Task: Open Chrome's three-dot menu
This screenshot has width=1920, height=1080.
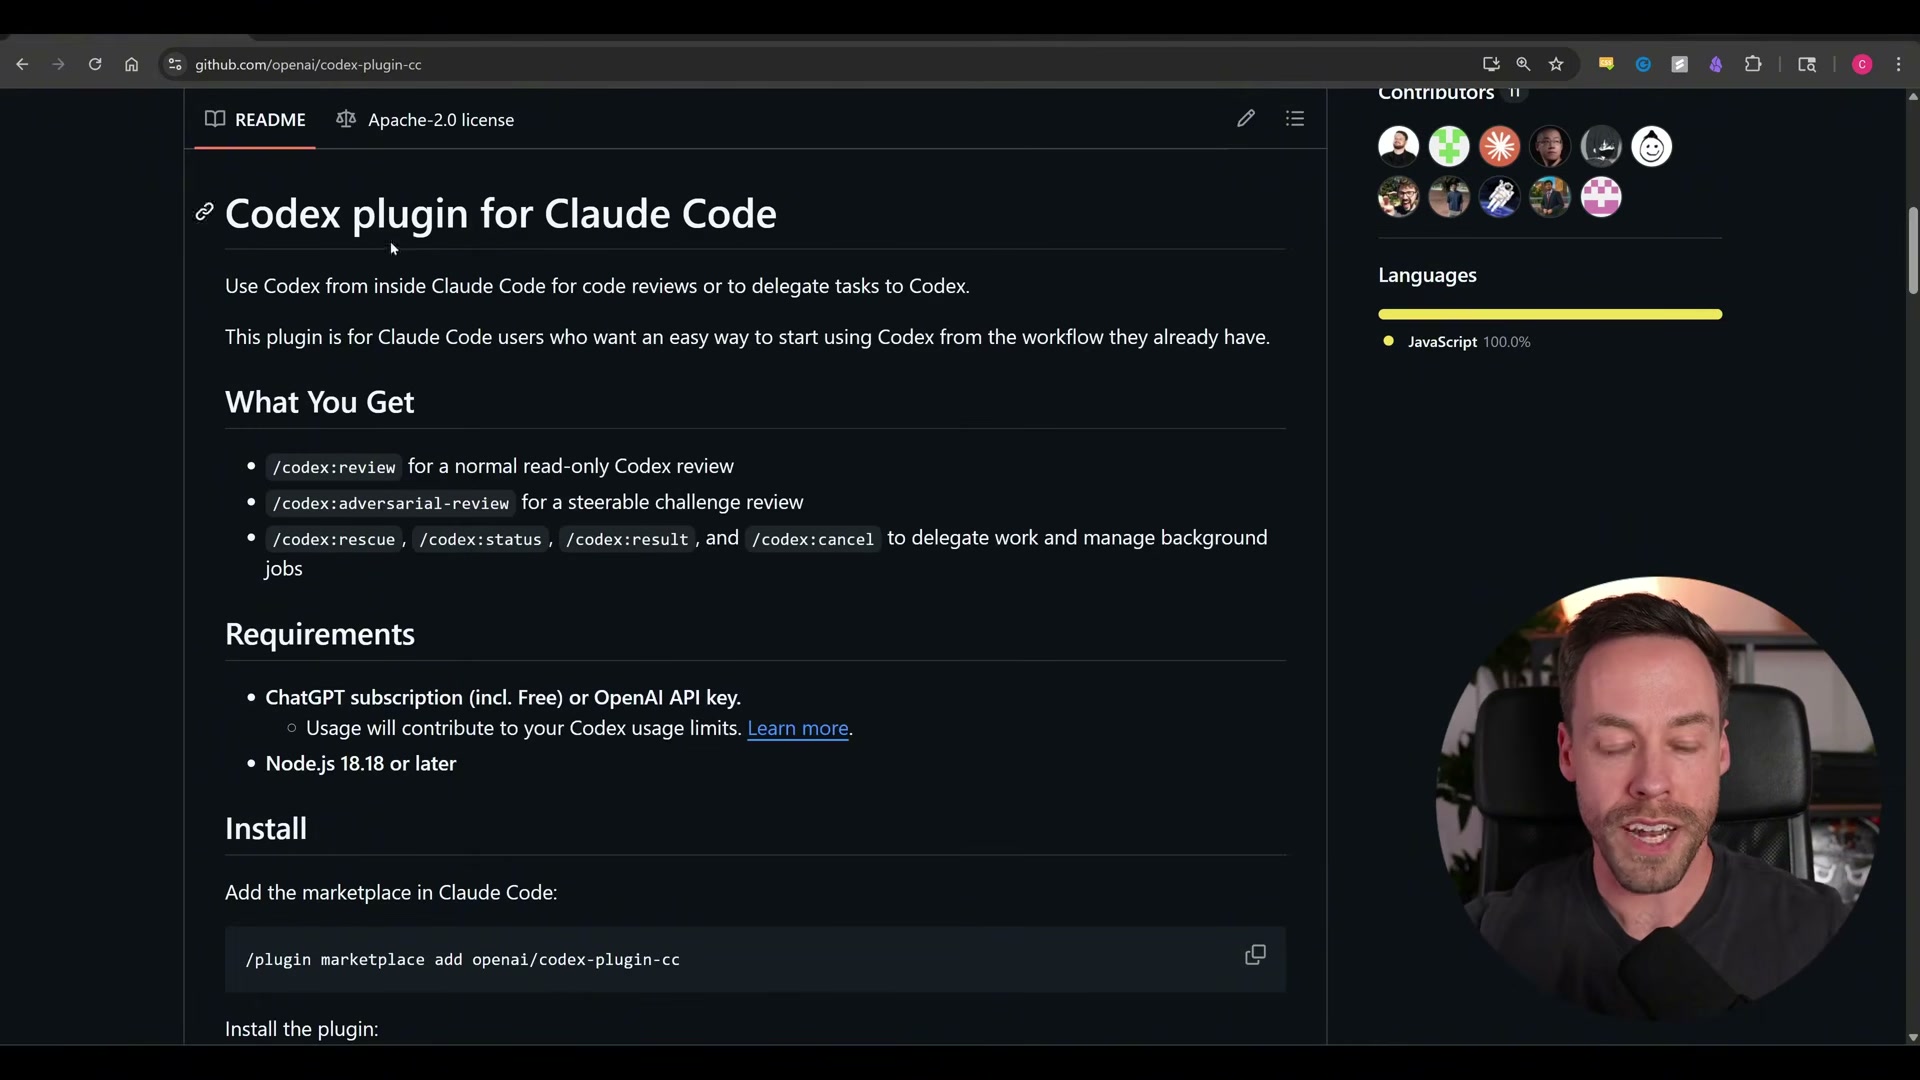Action: [1898, 64]
